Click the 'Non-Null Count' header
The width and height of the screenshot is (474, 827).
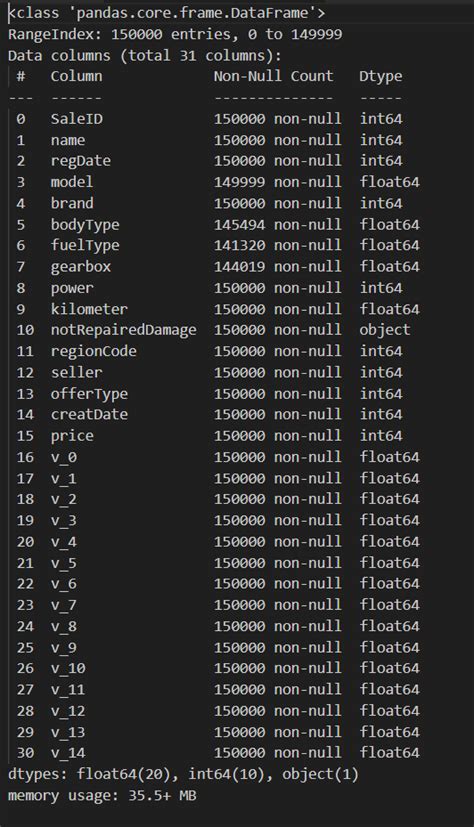point(273,76)
